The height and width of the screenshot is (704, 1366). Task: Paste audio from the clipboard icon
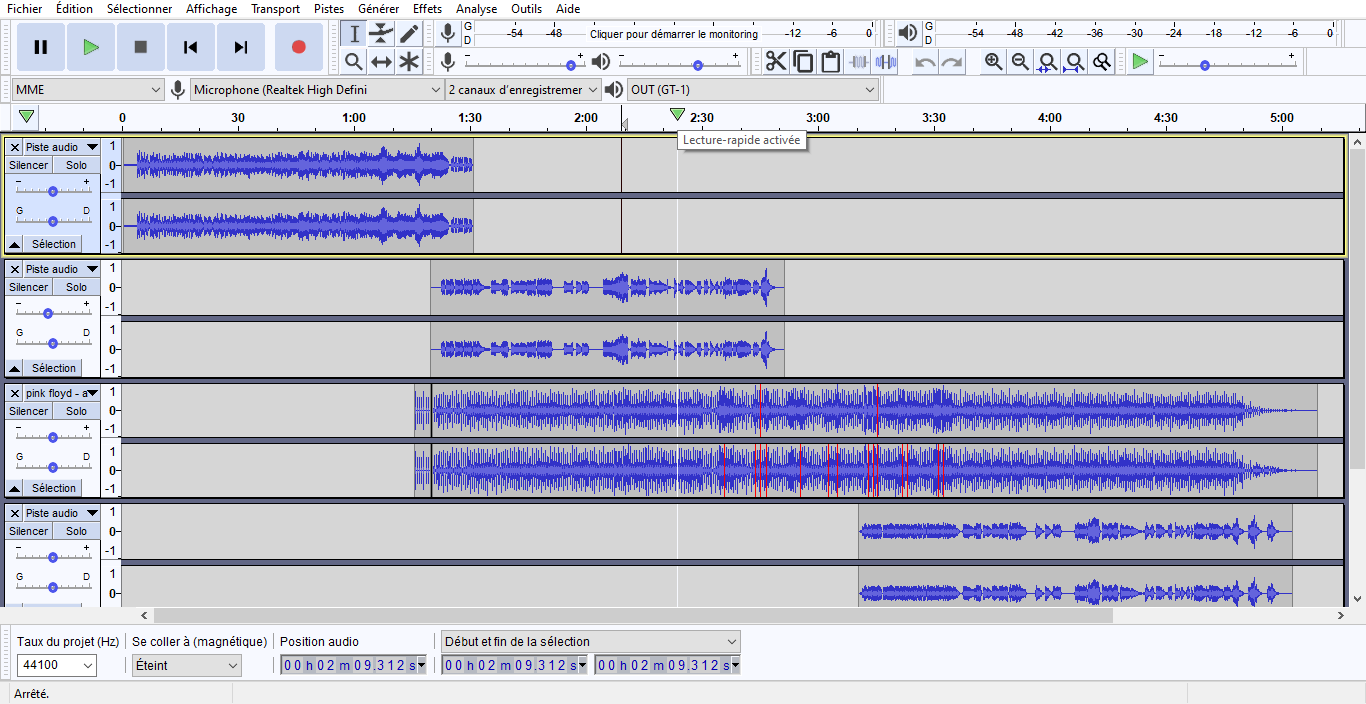point(831,61)
